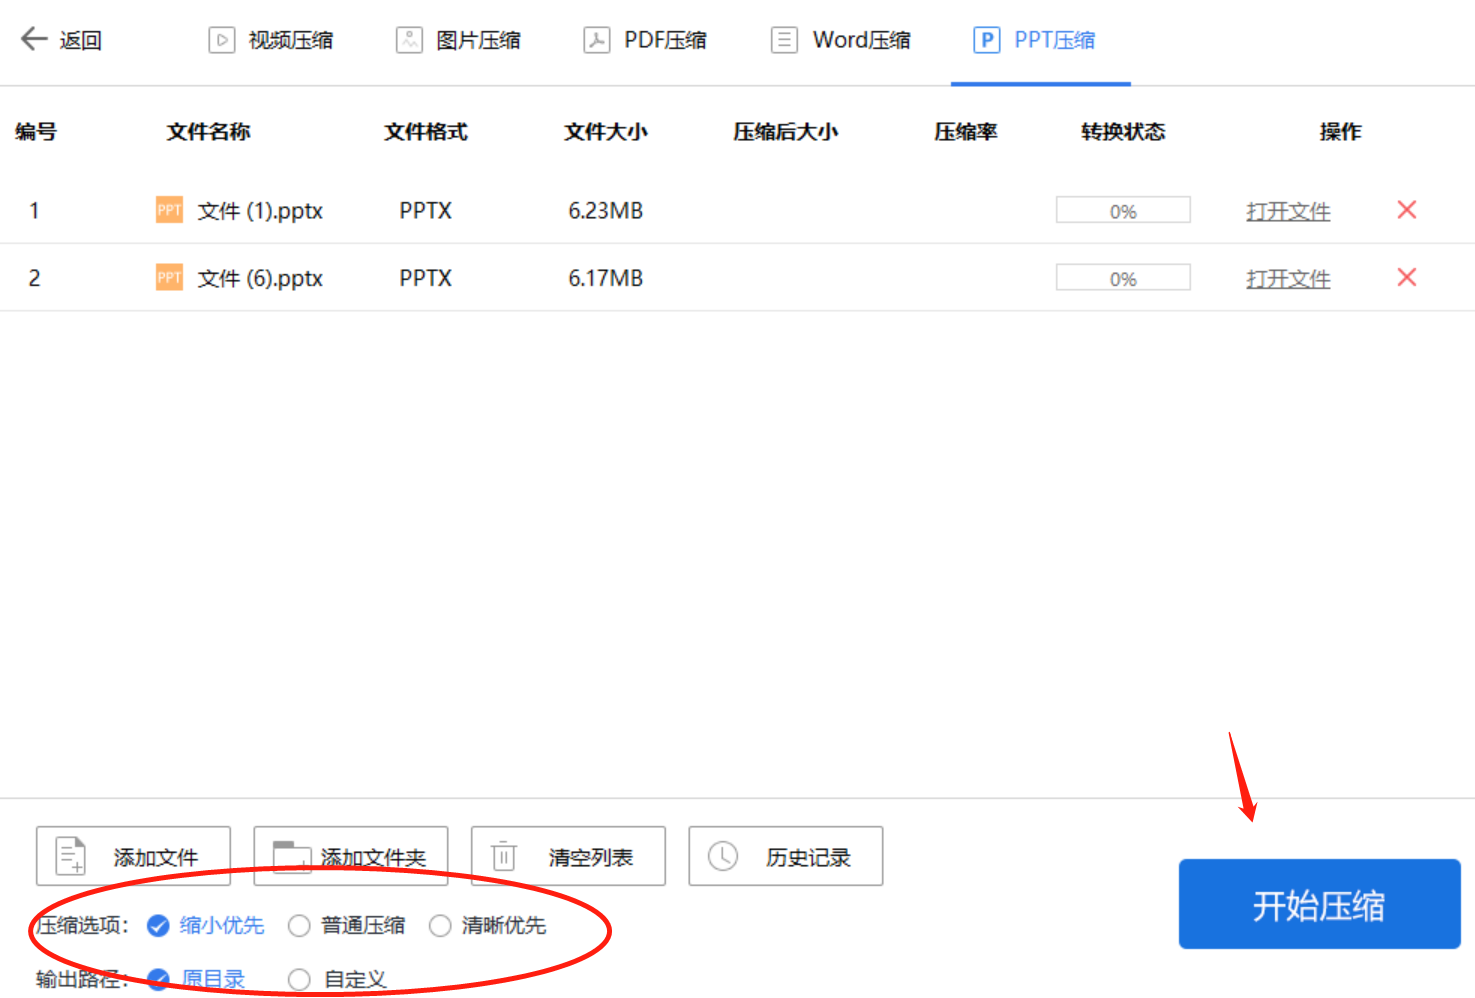Click the Word compression document icon
This screenshot has width=1475, height=998.
point(785,40)
